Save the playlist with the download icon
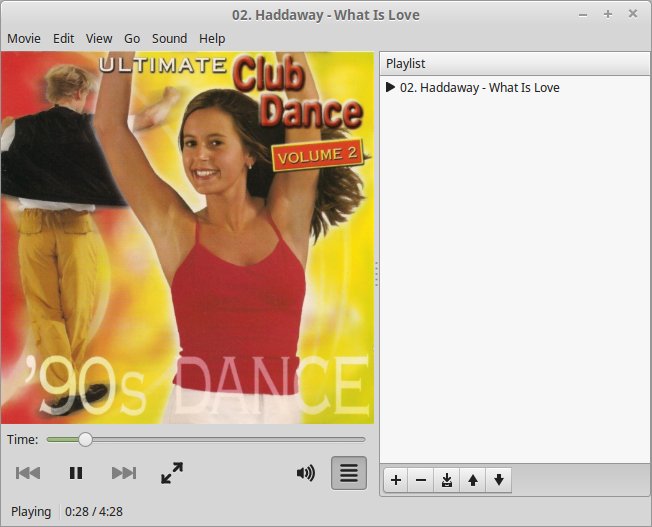 447,480
